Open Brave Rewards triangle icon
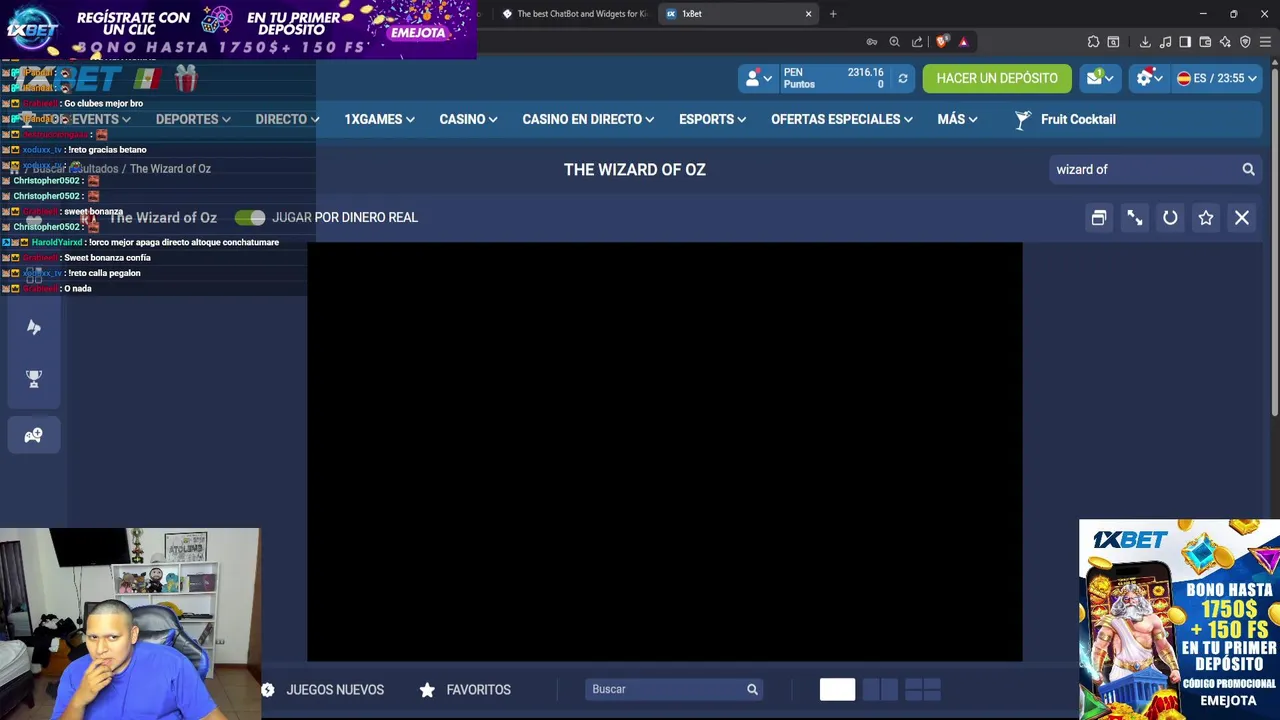 963,42
